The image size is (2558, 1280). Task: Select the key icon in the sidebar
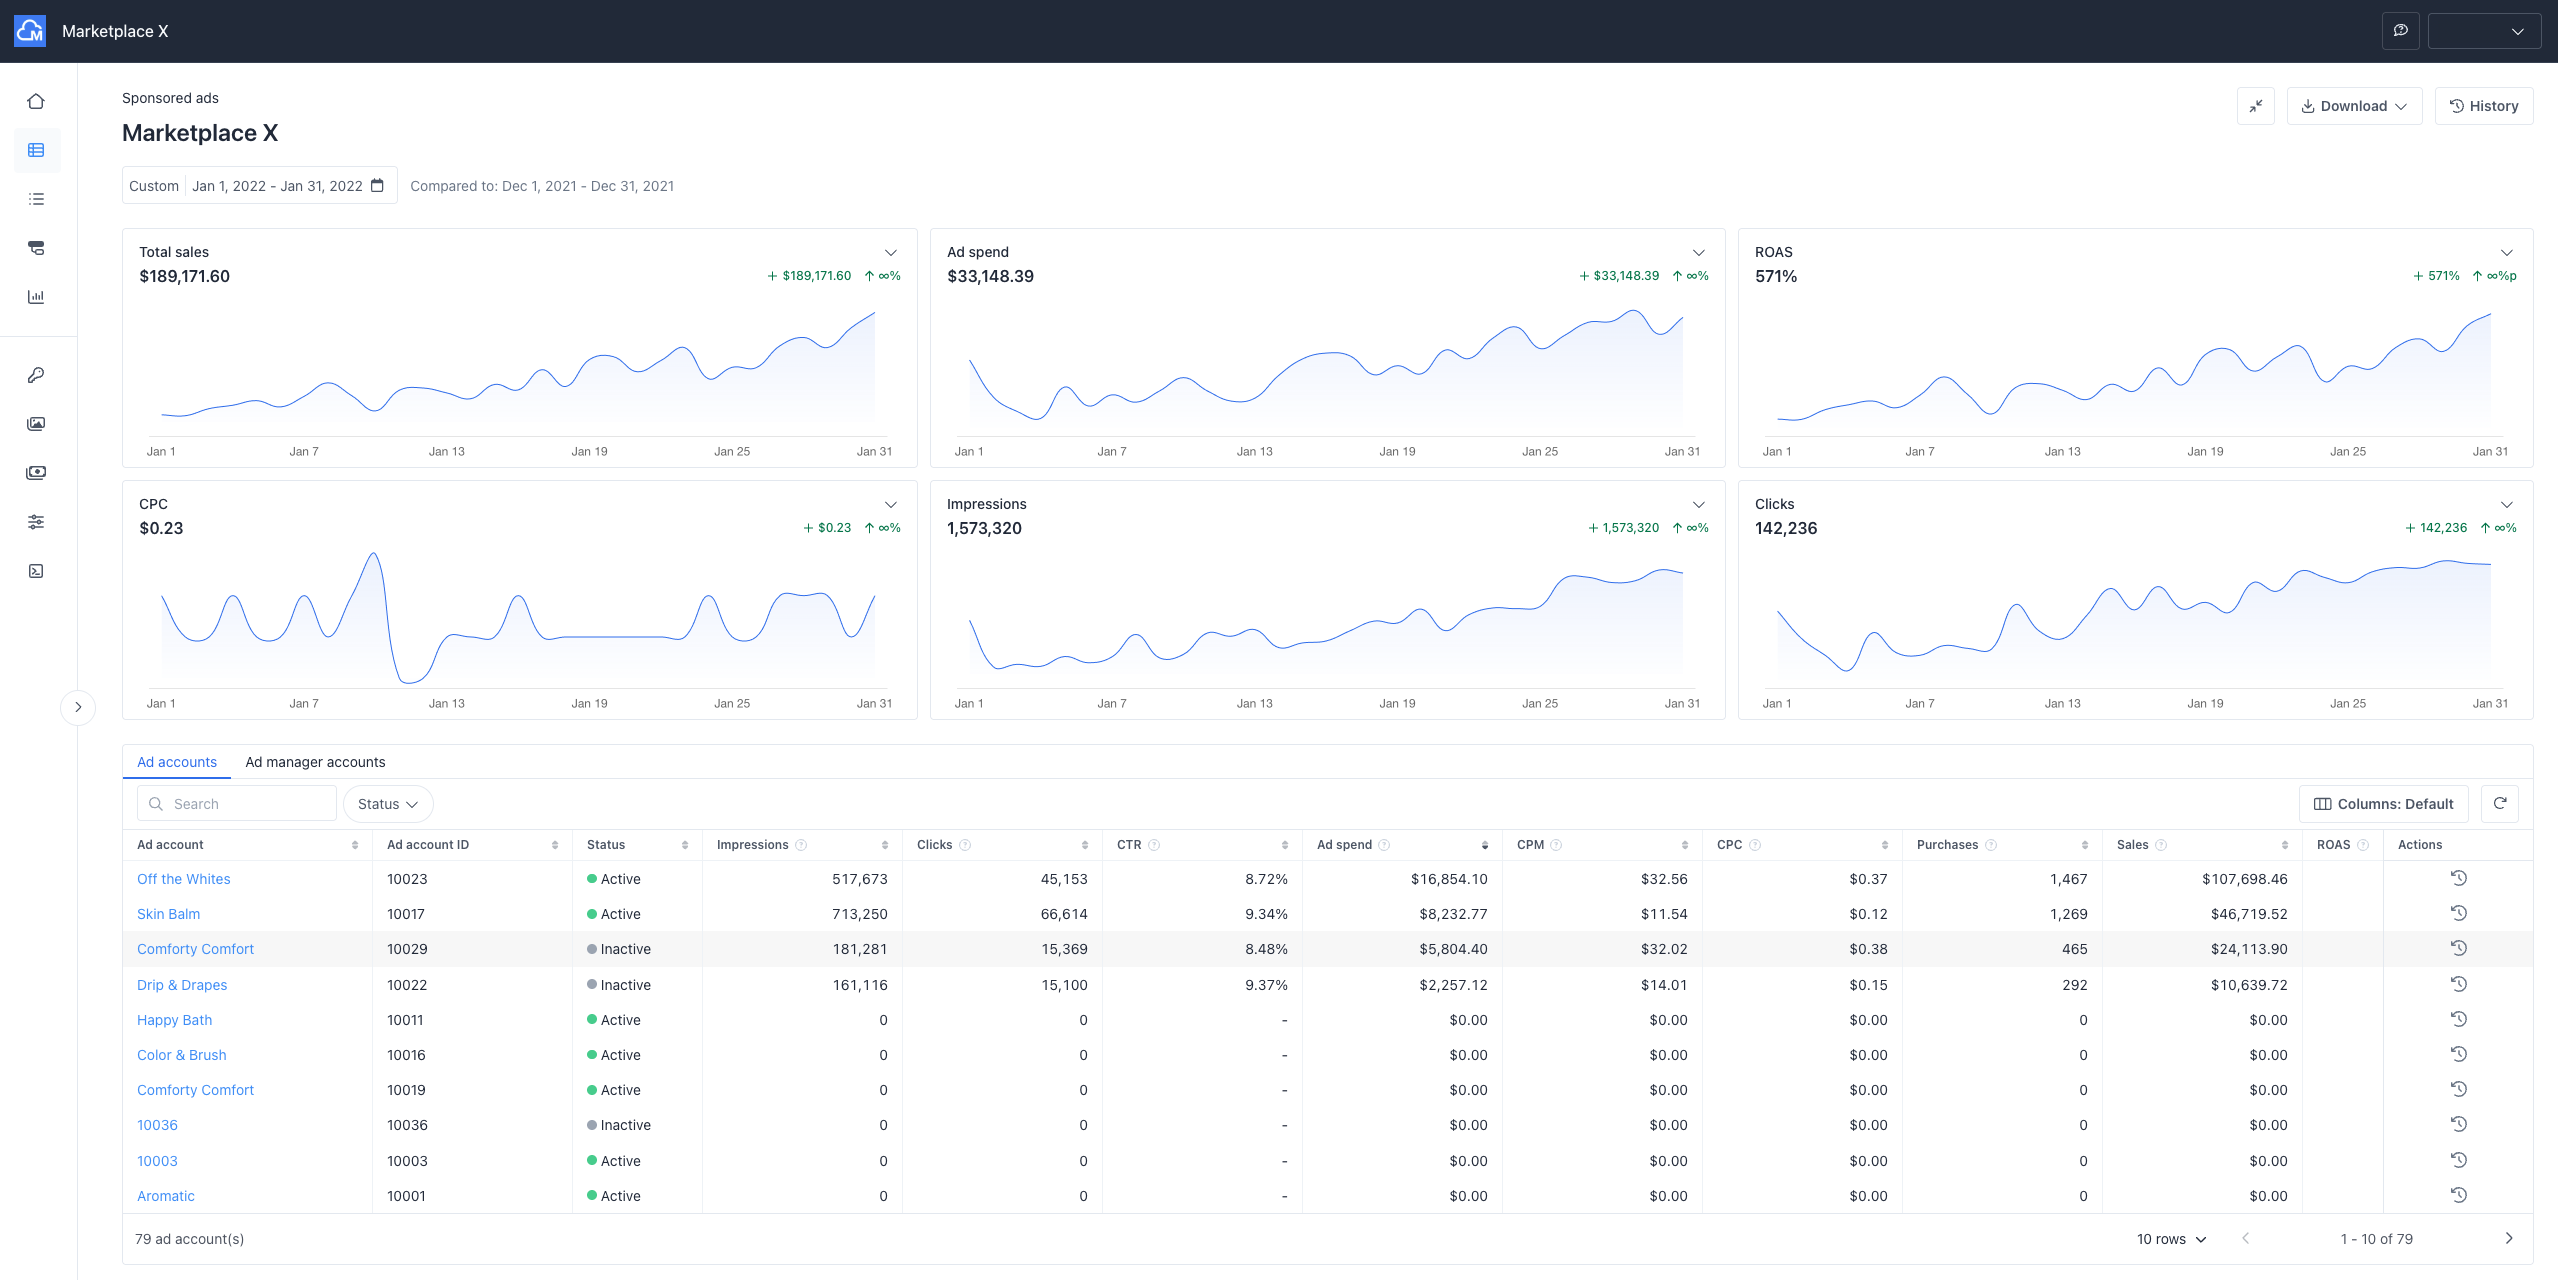[x=36, y=375]
